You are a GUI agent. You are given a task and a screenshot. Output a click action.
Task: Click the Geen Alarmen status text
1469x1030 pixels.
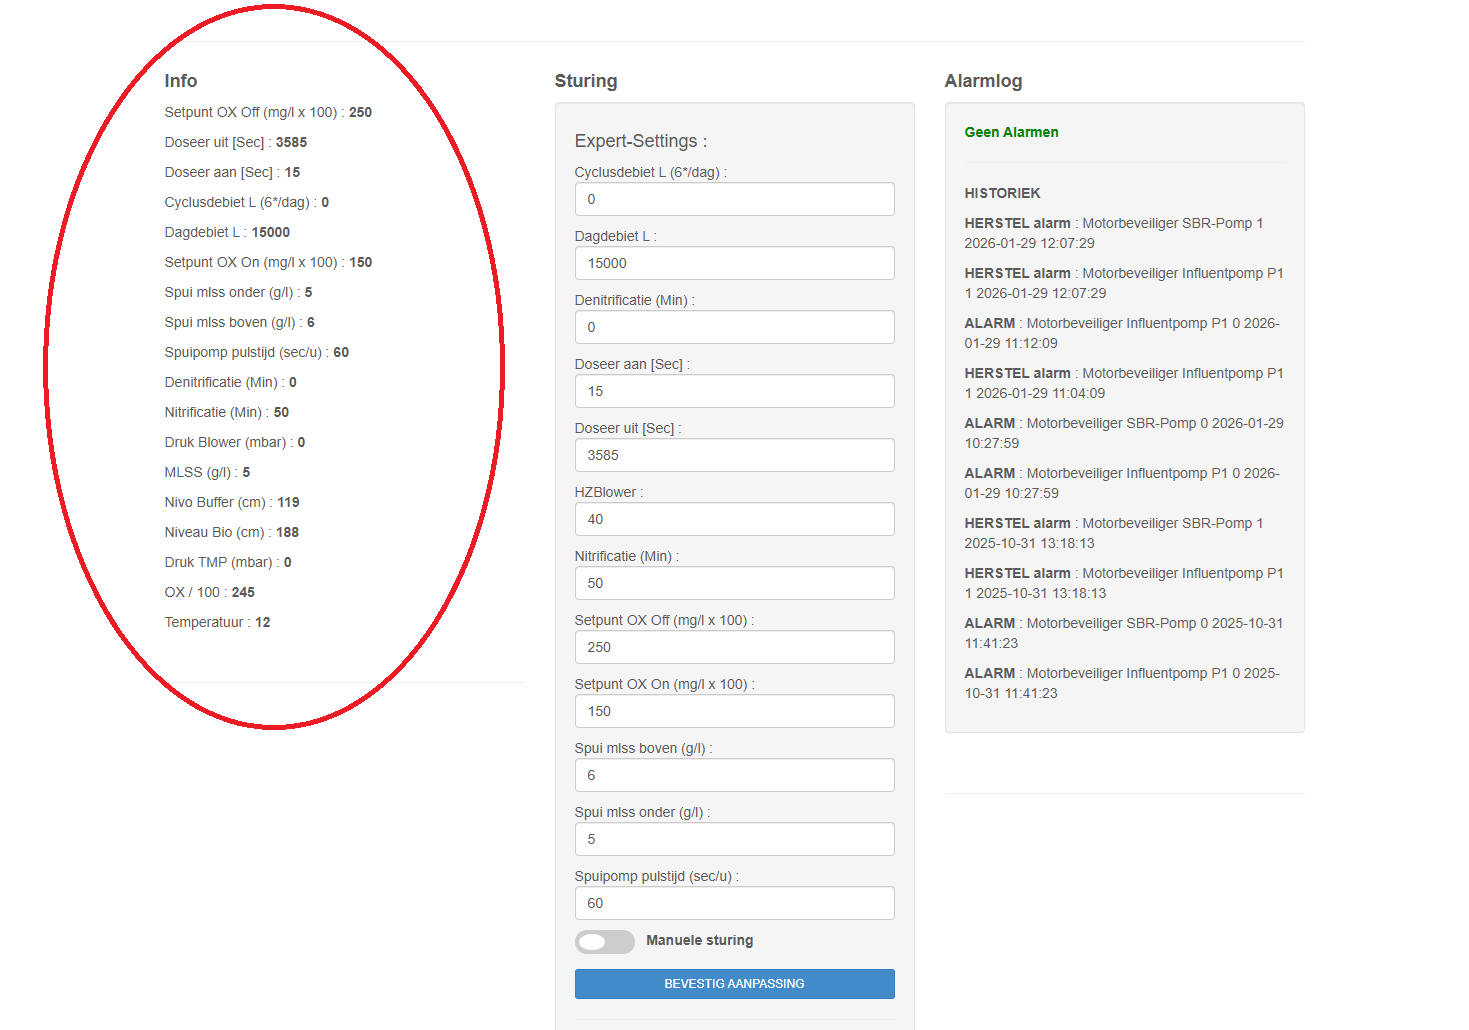[x=1011, y=132]
